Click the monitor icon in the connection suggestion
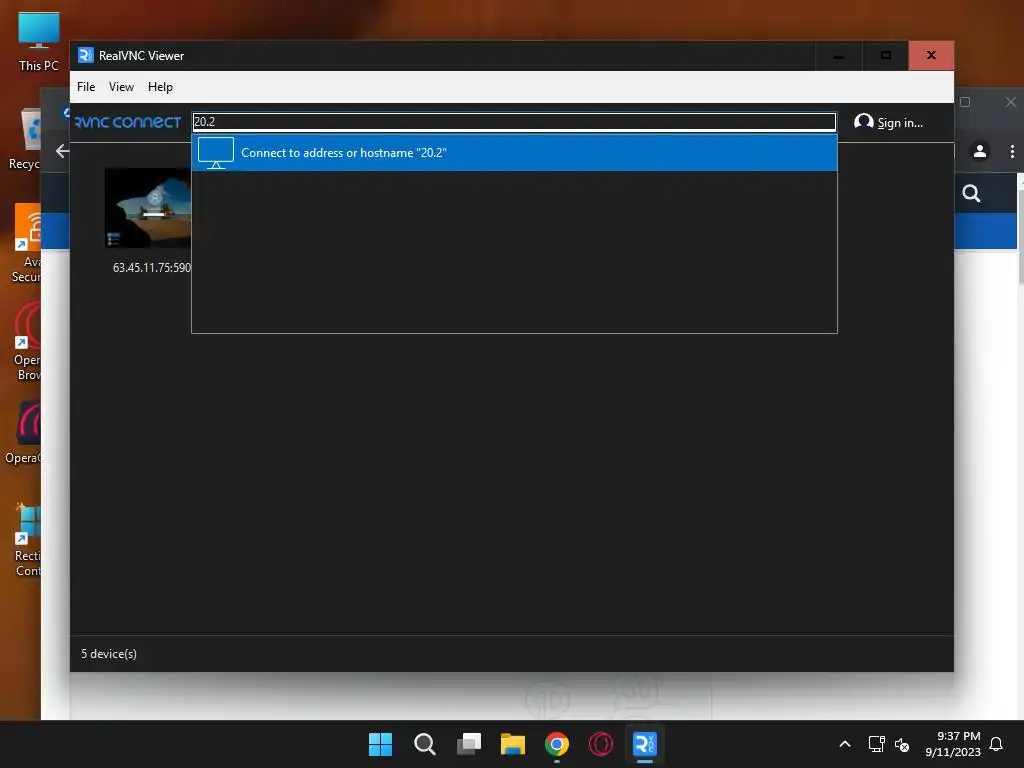Viewport: 1024px width, 768px height. tap(216, 153)
